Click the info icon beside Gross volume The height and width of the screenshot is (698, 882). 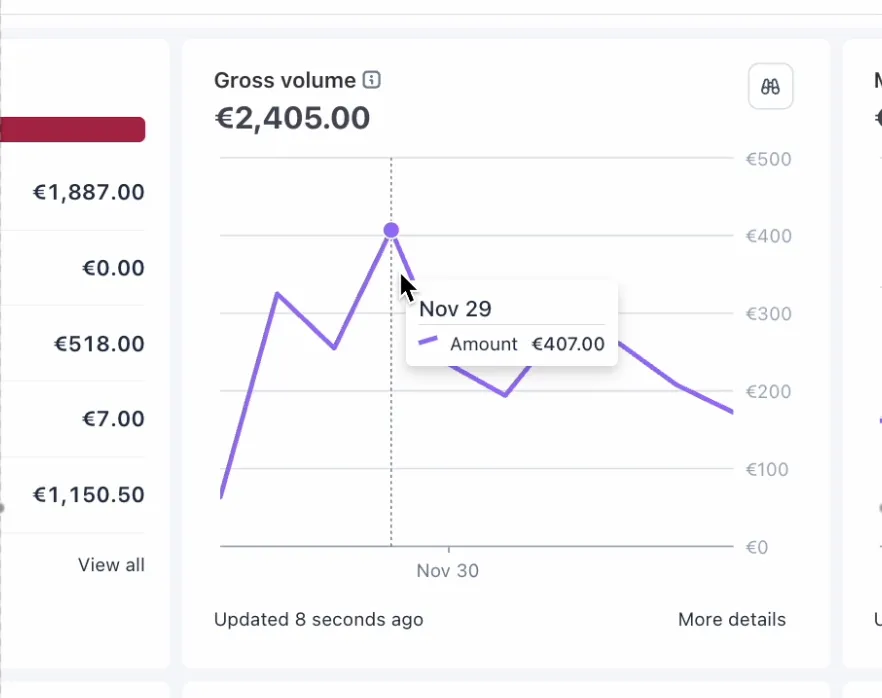372,80
